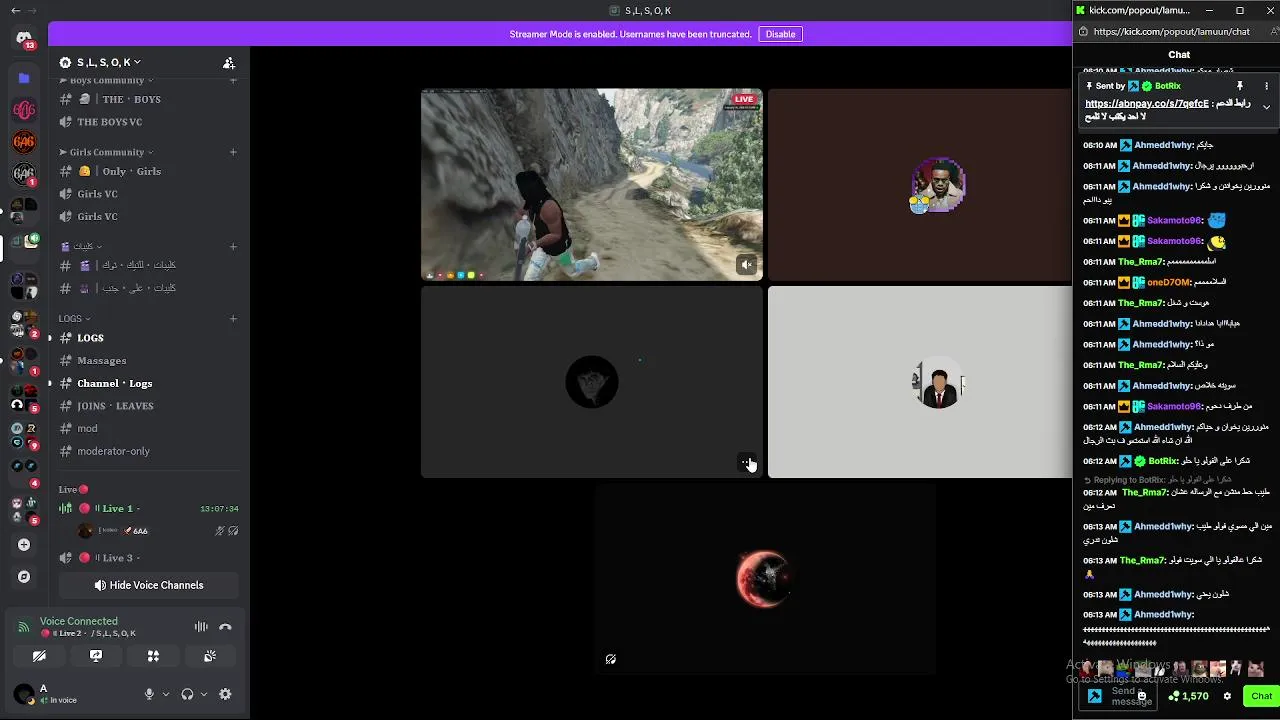Open abnpay.co link in pinned message
The height and width of the screenshot is (720, 1280).
1146,103
